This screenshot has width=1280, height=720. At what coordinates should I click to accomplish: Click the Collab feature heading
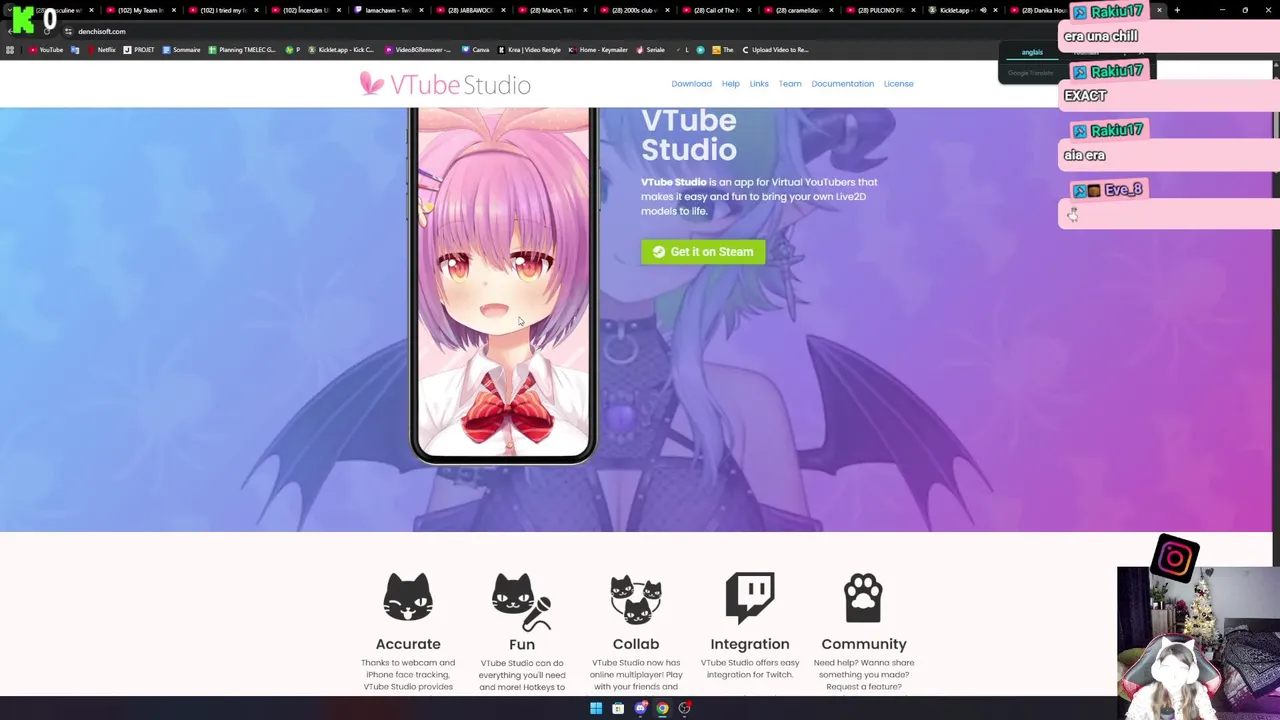point(636,644)
